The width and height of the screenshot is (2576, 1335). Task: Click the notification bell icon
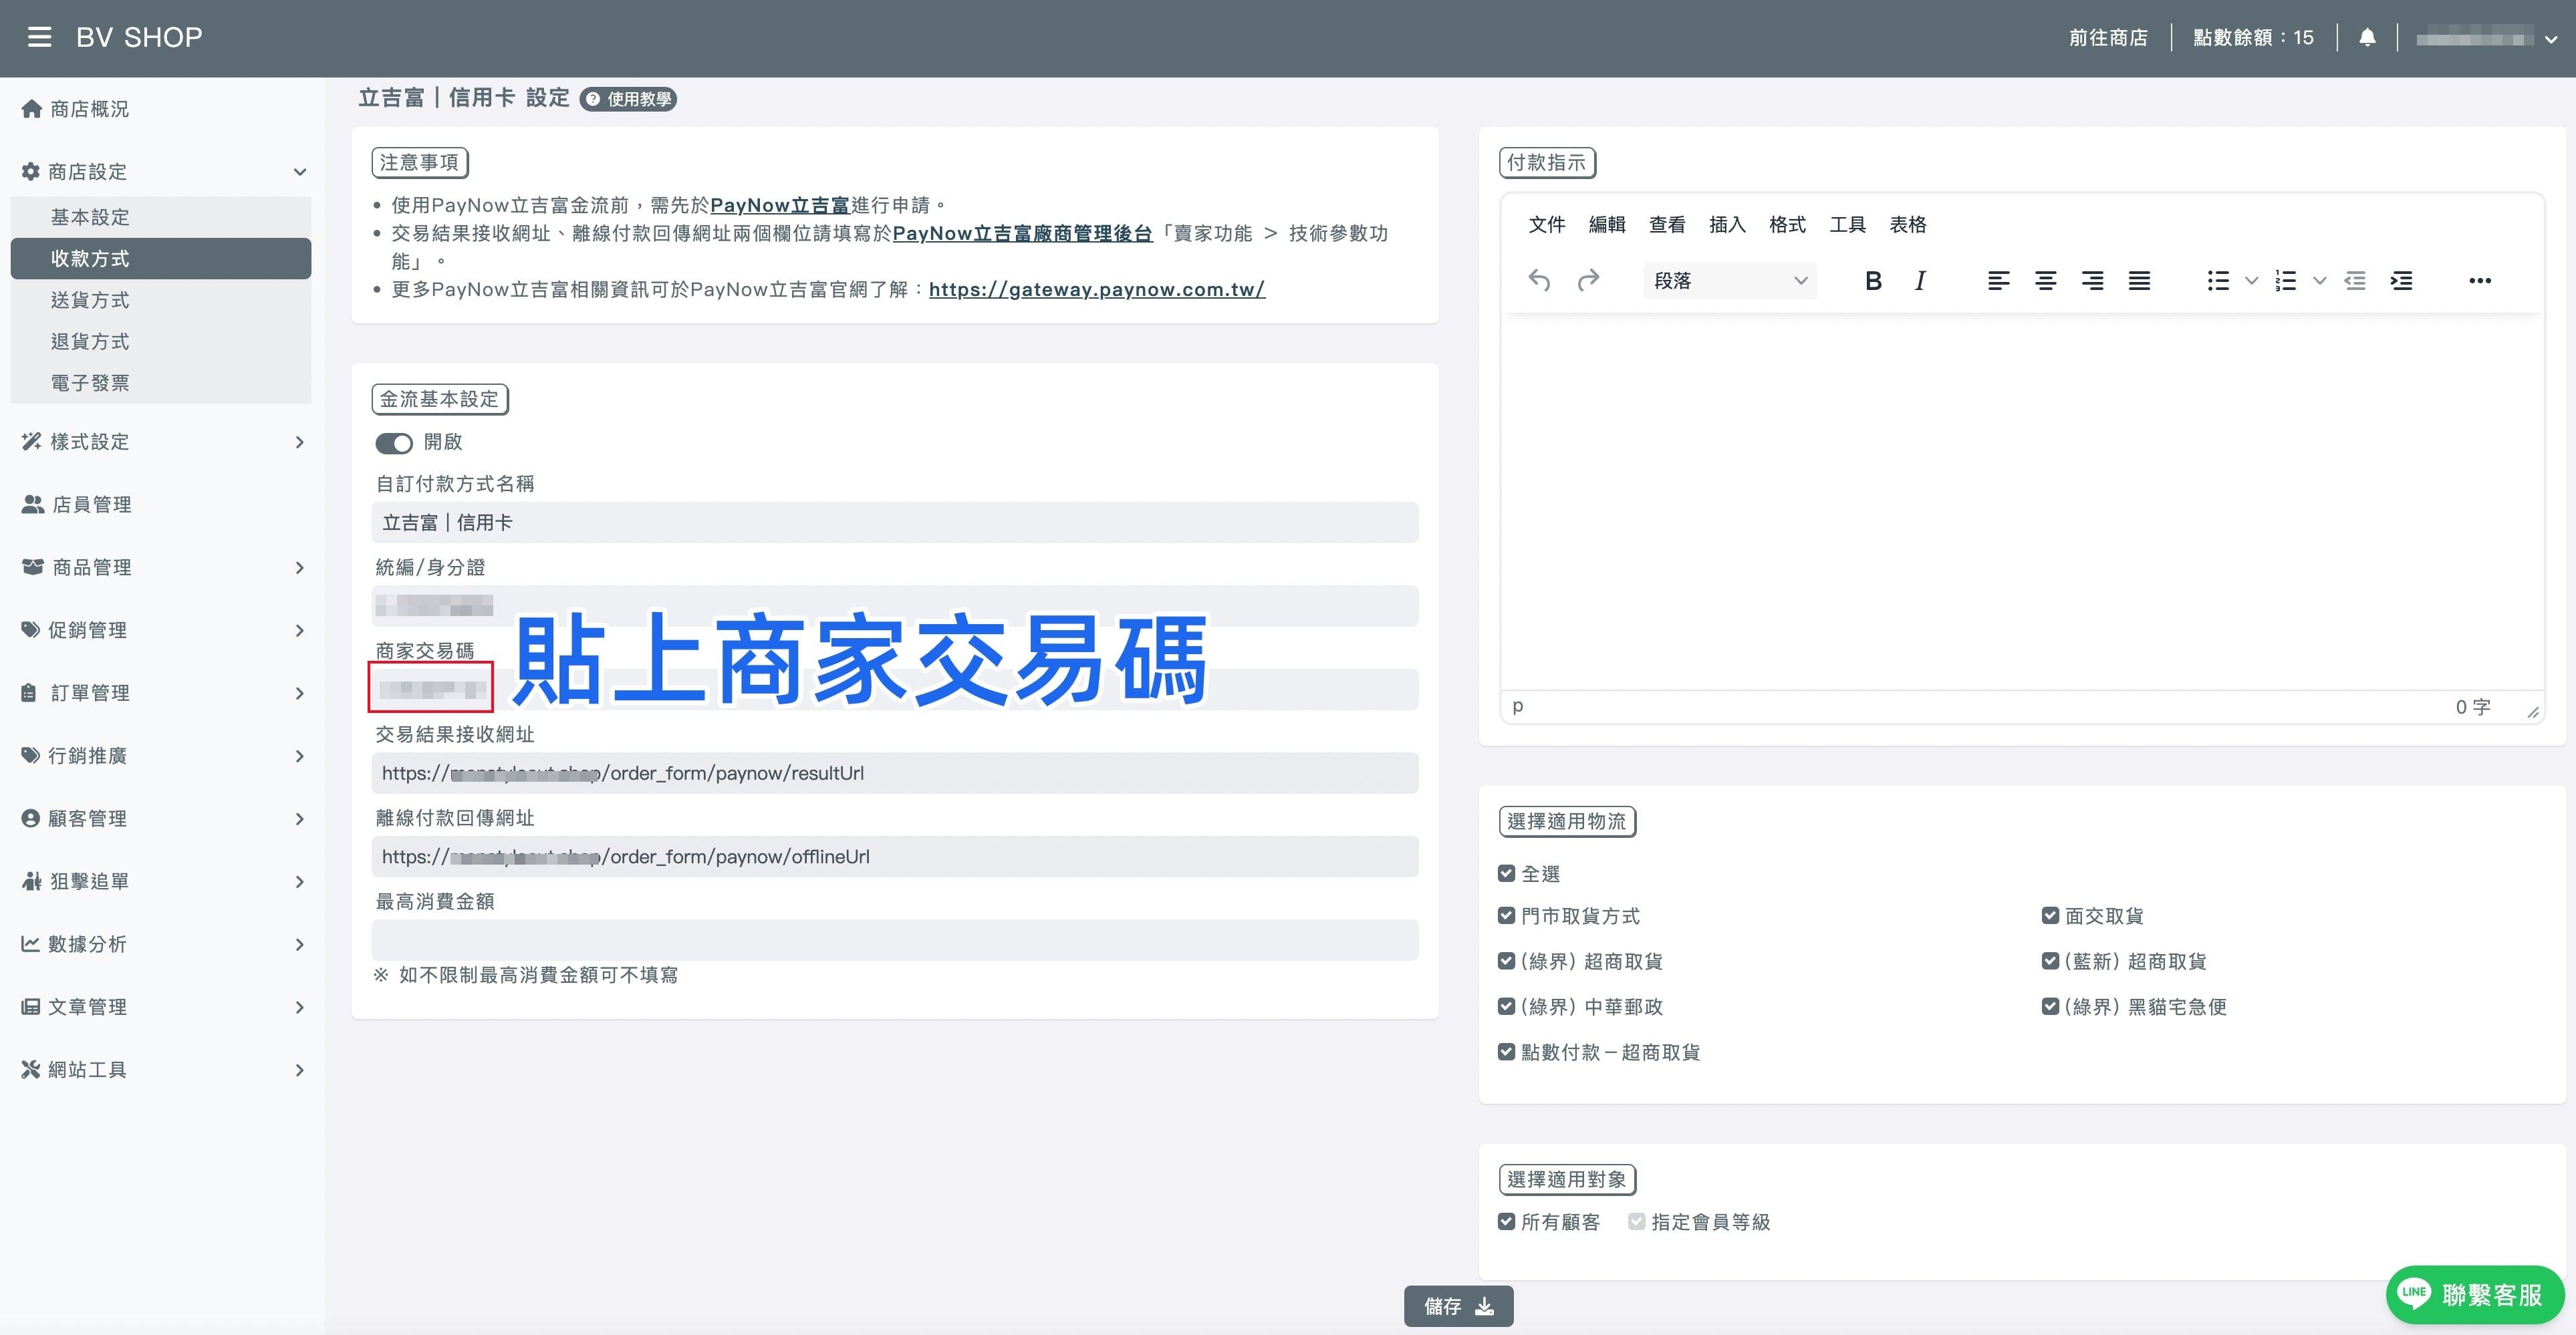coord(2367,38)
